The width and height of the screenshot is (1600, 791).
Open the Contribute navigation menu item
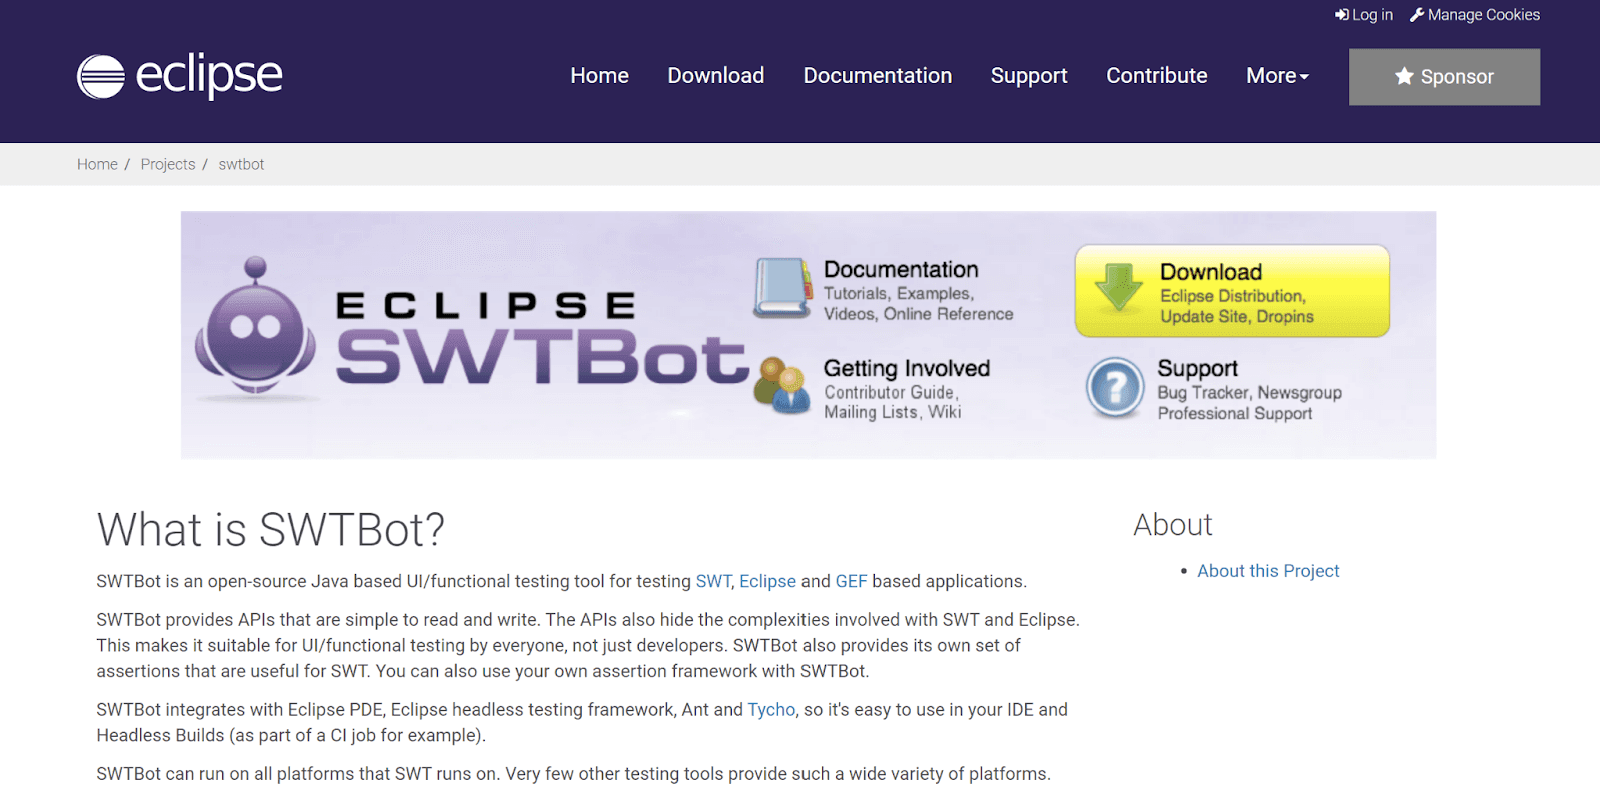tap(1157, 76)
